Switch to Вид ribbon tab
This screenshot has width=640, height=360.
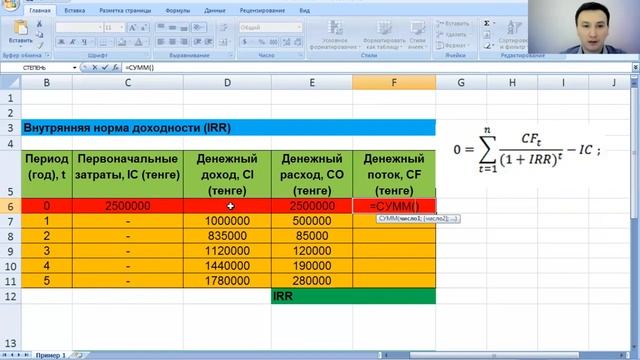pos(304,11)
